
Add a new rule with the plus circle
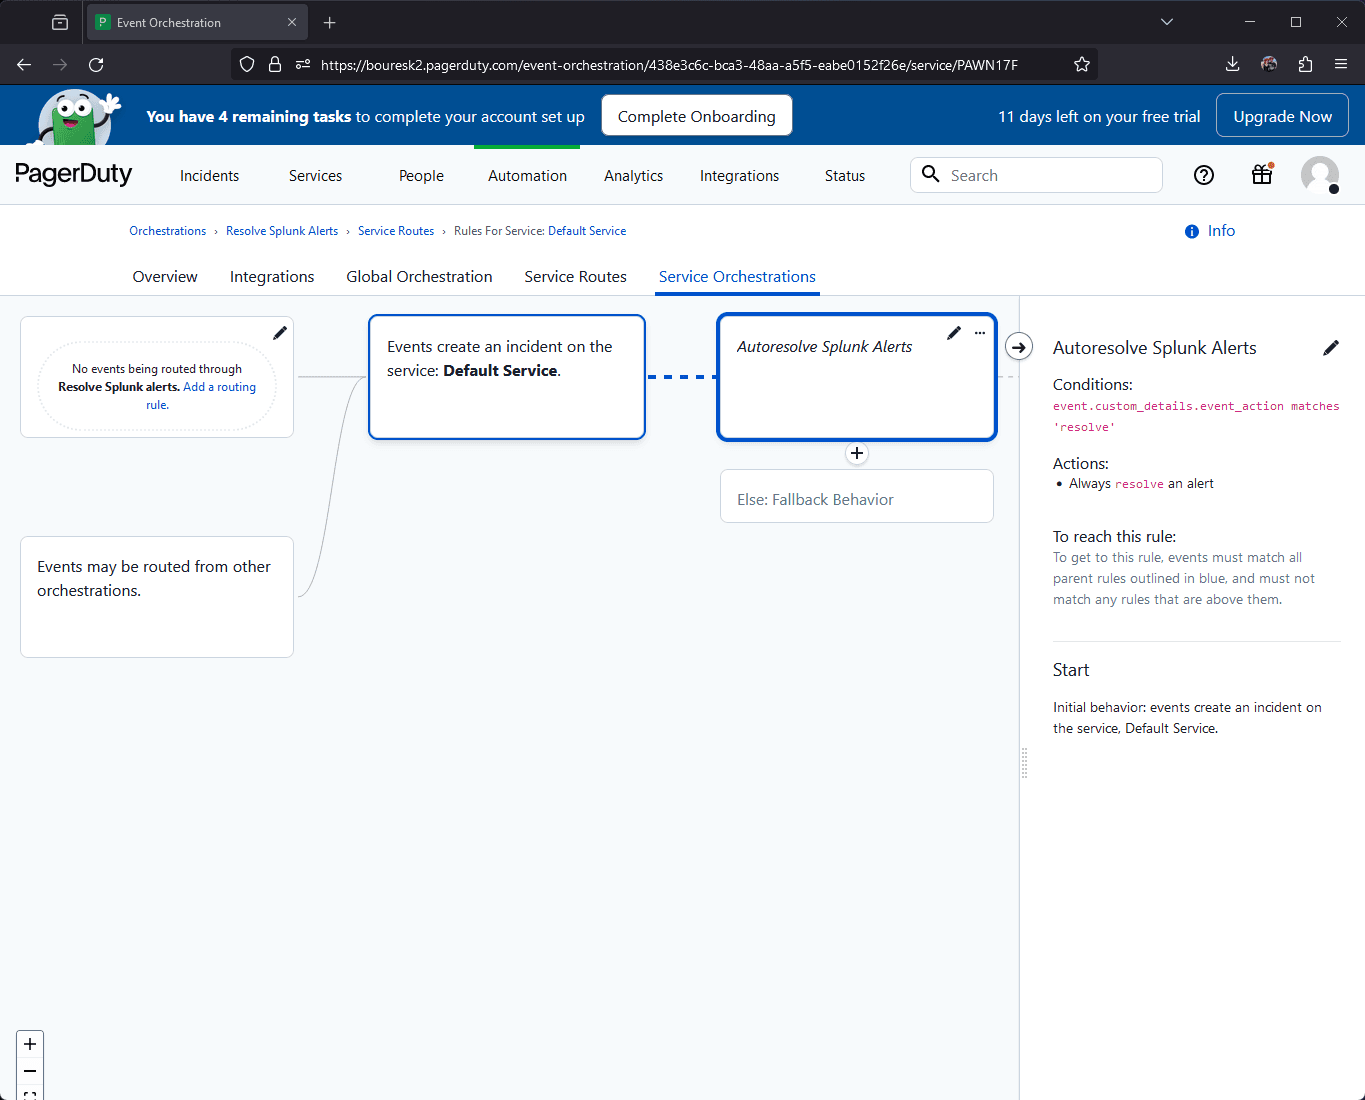(x=857, y=453)
